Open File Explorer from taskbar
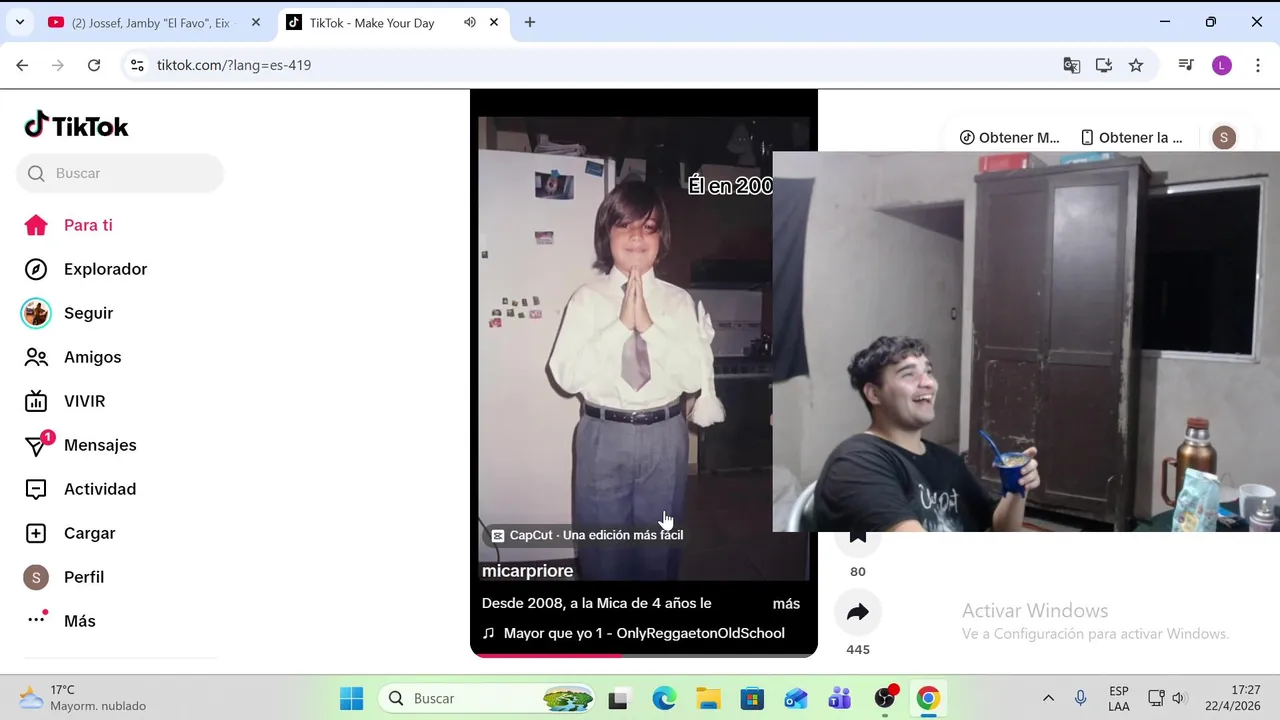Viewport: 1280px width, 720px height. click(708, 698)
